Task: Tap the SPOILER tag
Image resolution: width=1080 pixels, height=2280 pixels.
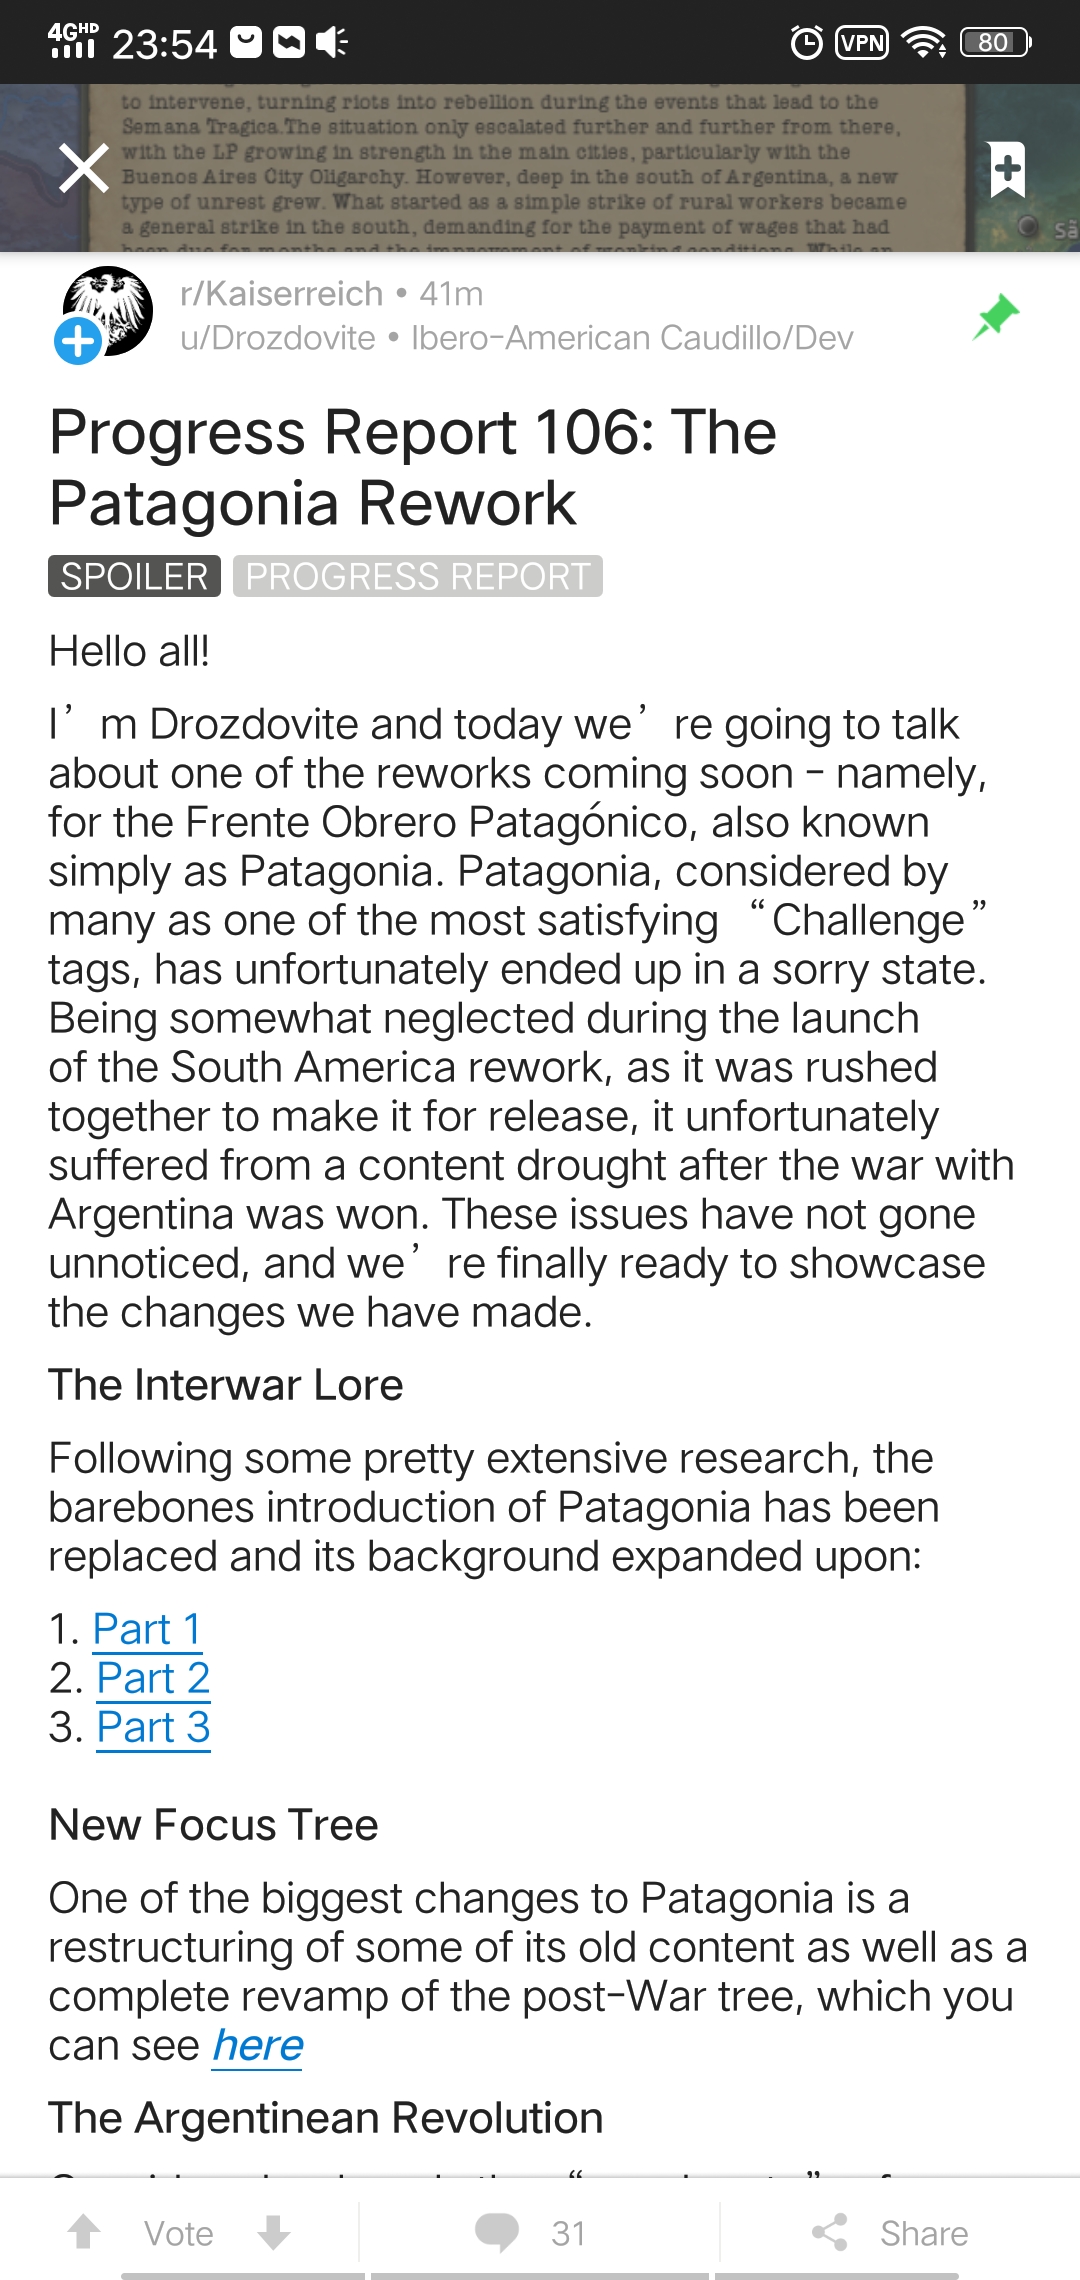Action: pyautogui.click(x=134, y=576)
